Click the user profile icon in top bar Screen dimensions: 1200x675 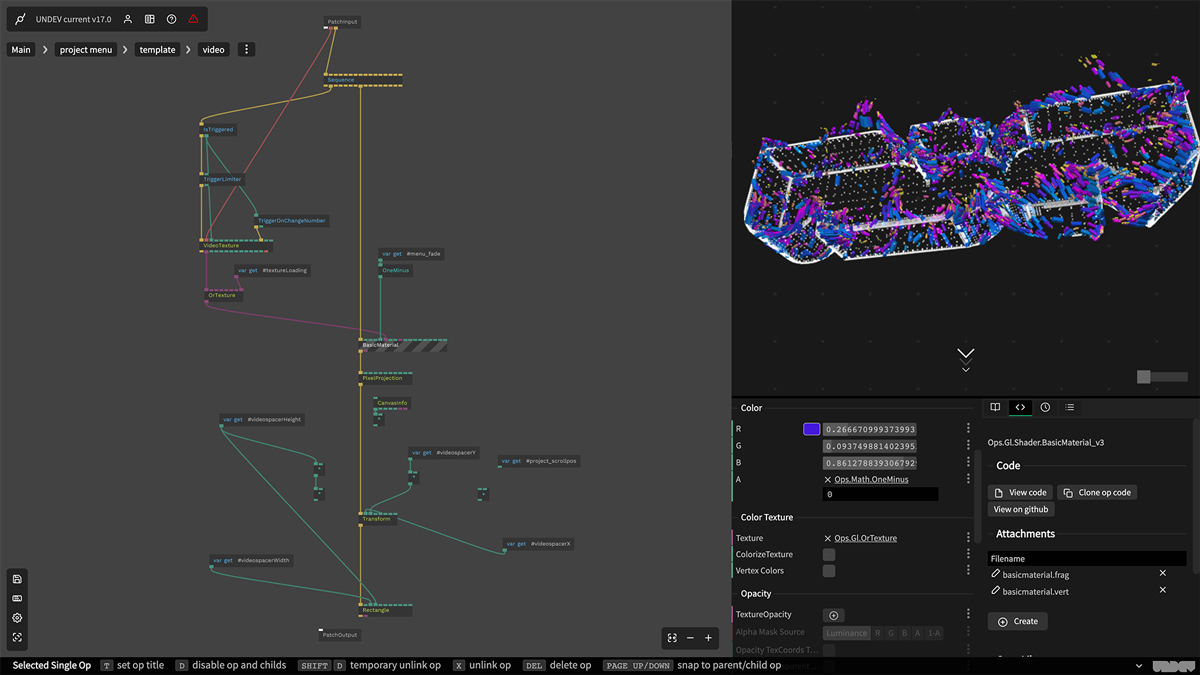click(127, 19)
